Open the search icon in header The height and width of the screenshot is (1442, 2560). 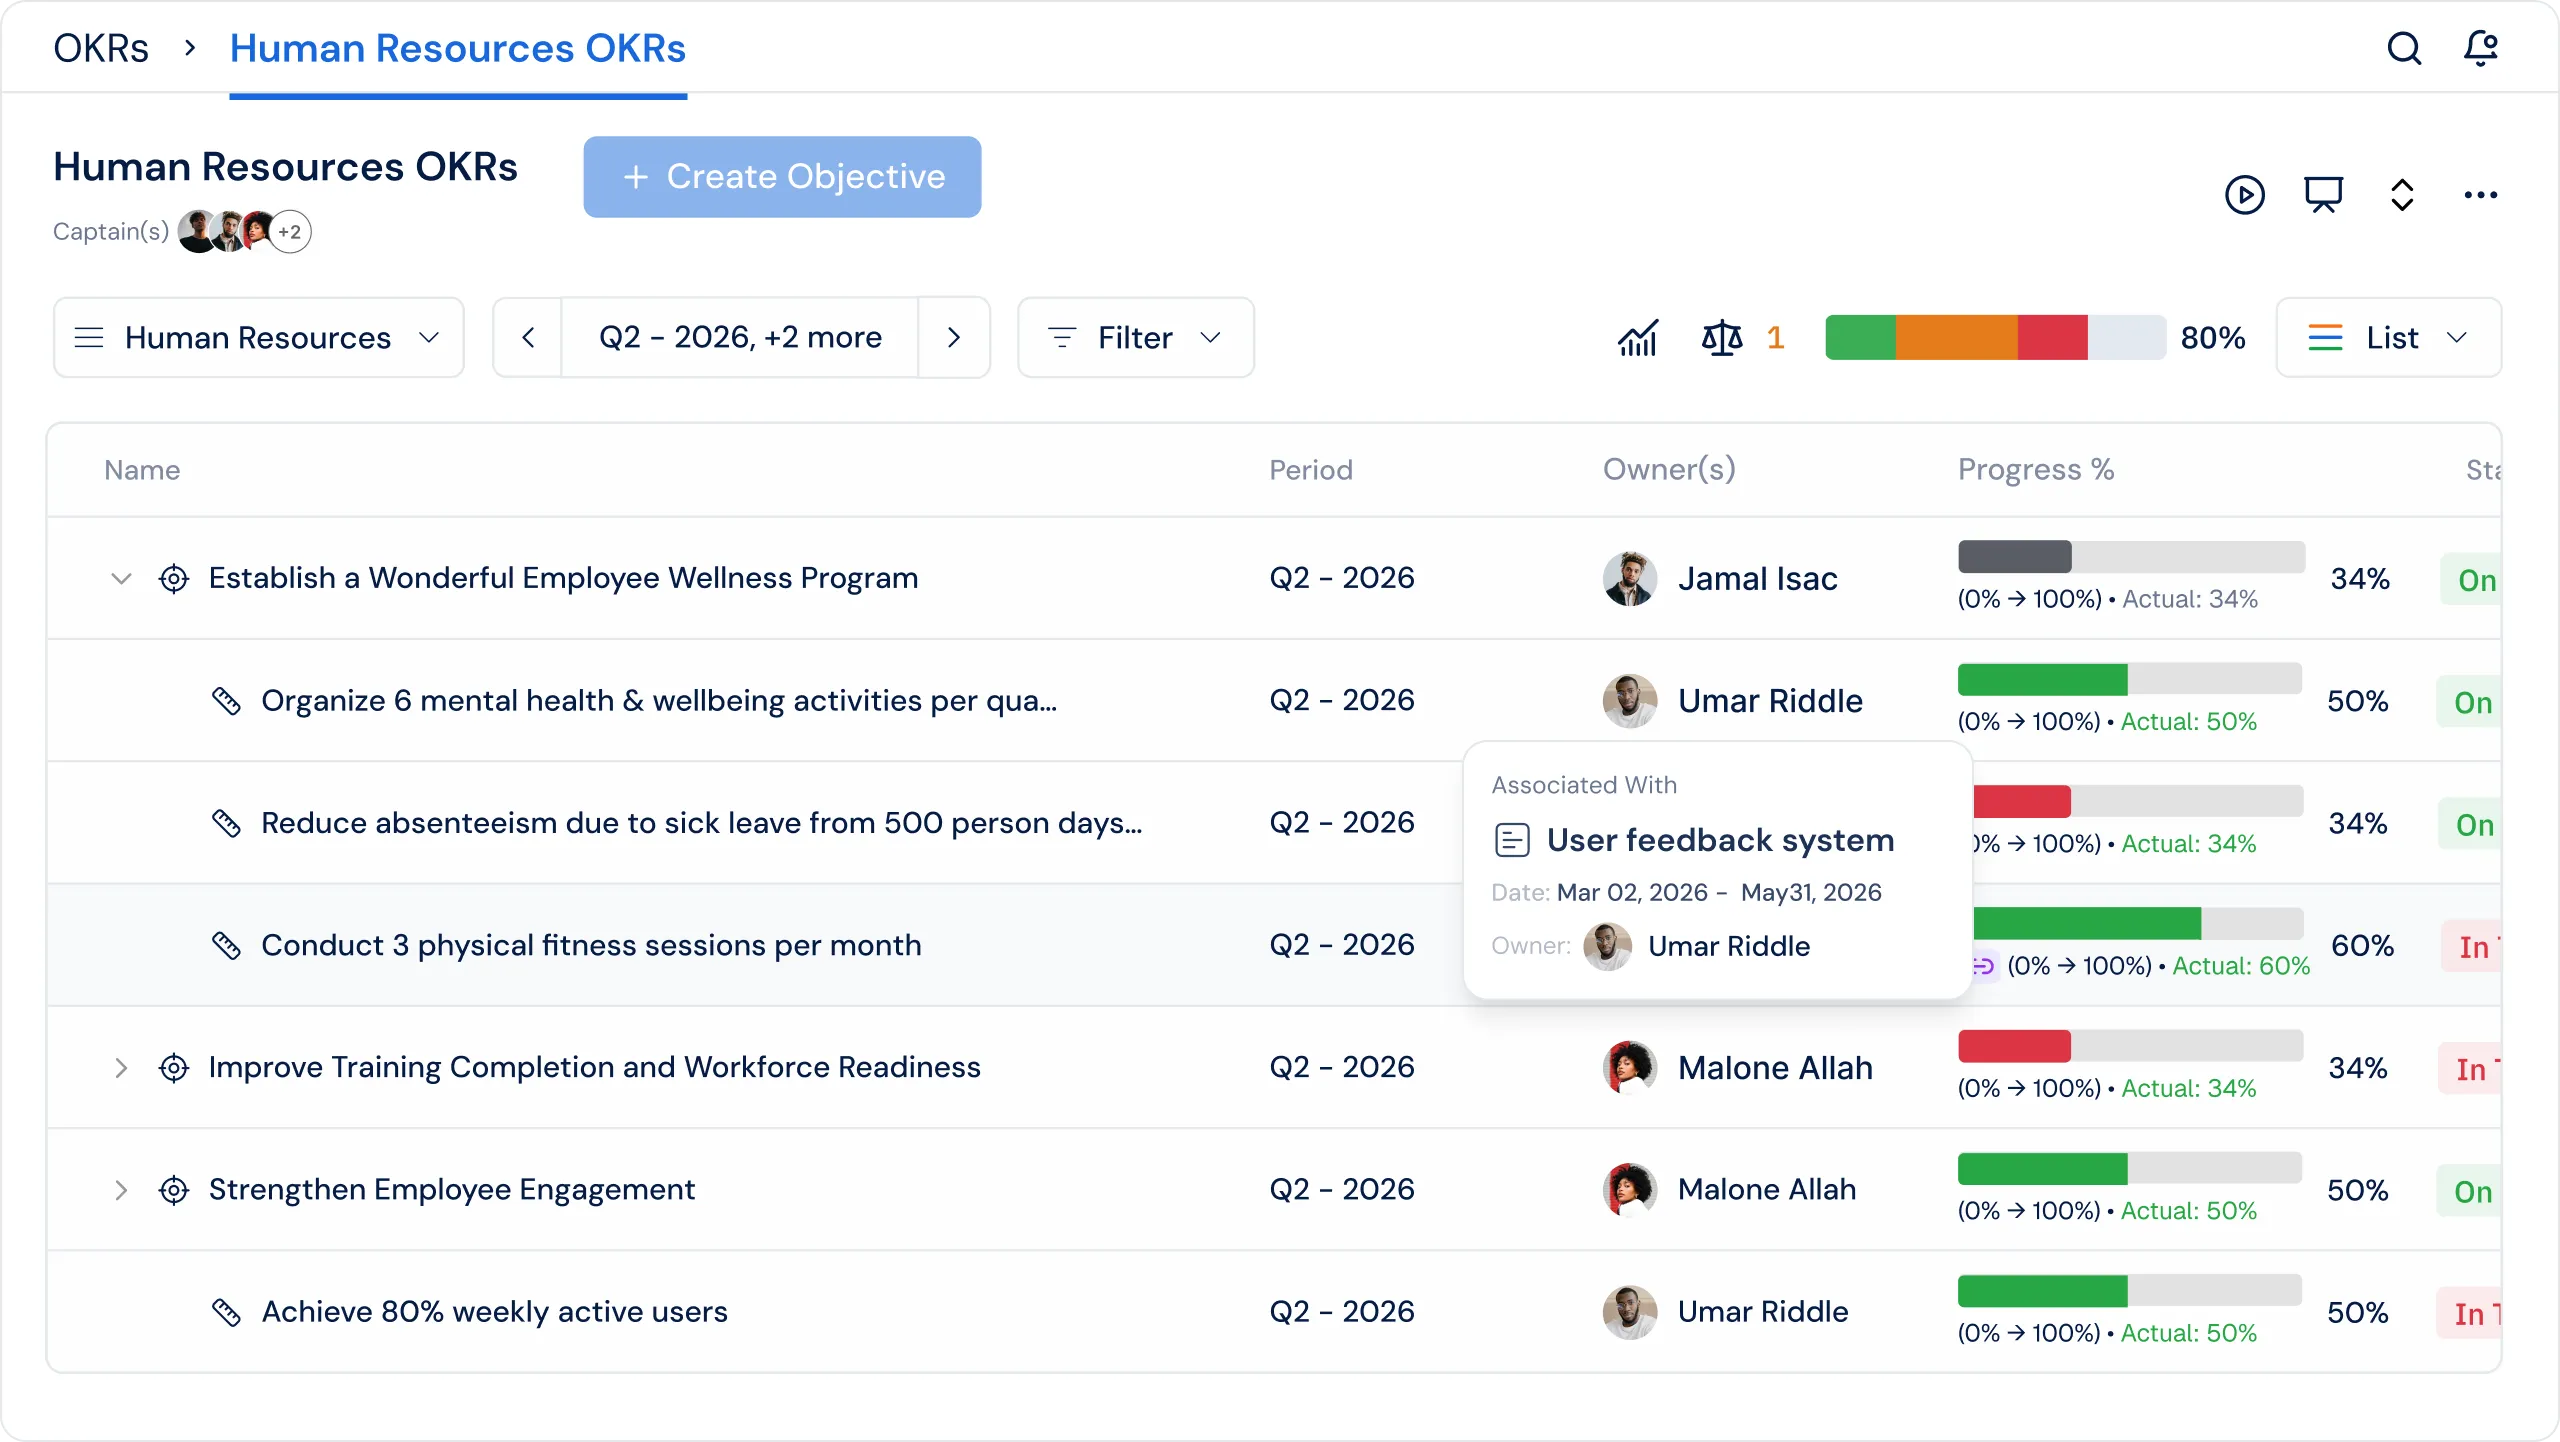click(2404, 48)
